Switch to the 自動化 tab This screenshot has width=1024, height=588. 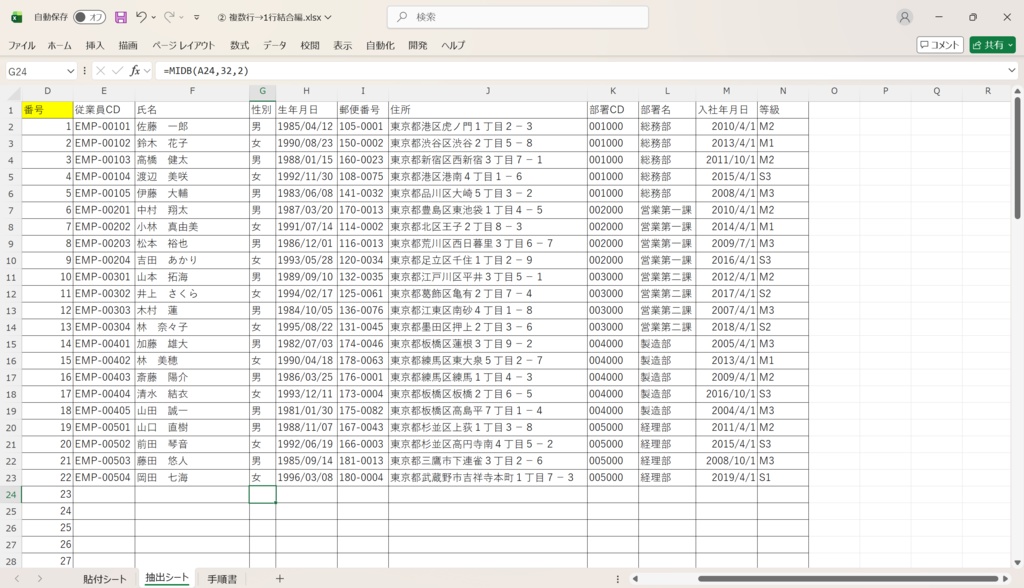click(380, 45)
